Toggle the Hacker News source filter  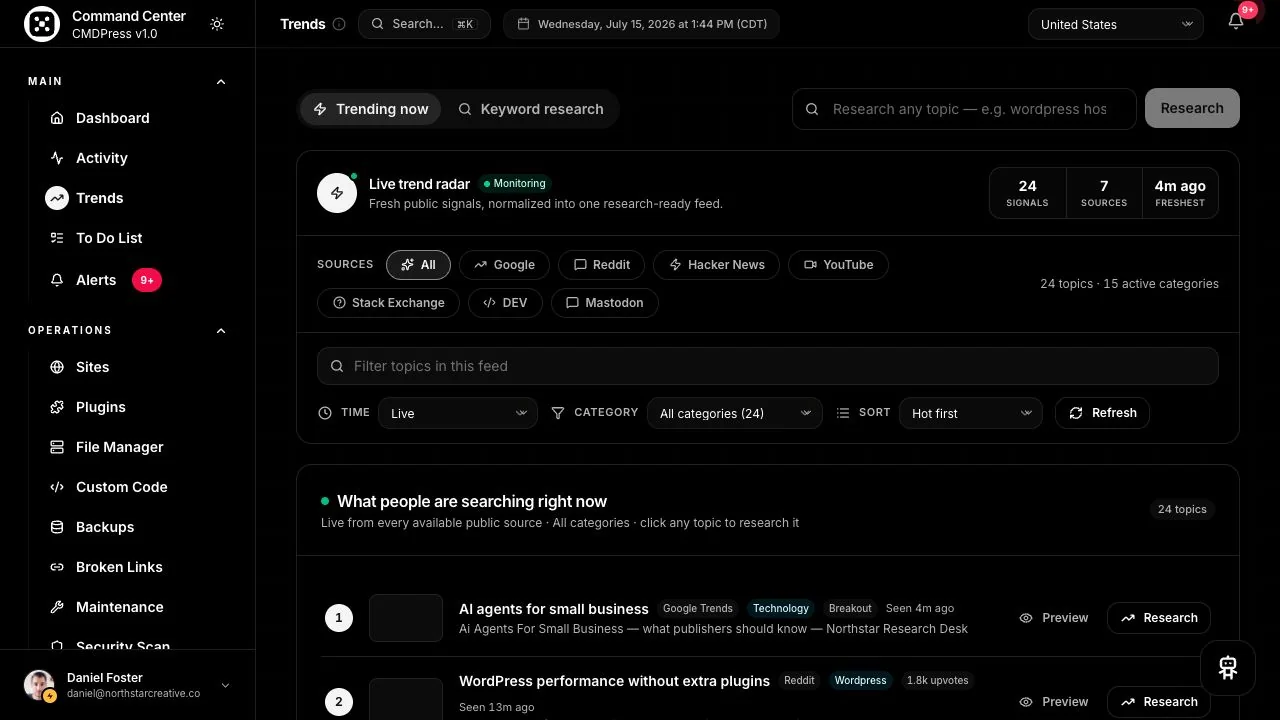pyautogui.click(x=717, y=265)
